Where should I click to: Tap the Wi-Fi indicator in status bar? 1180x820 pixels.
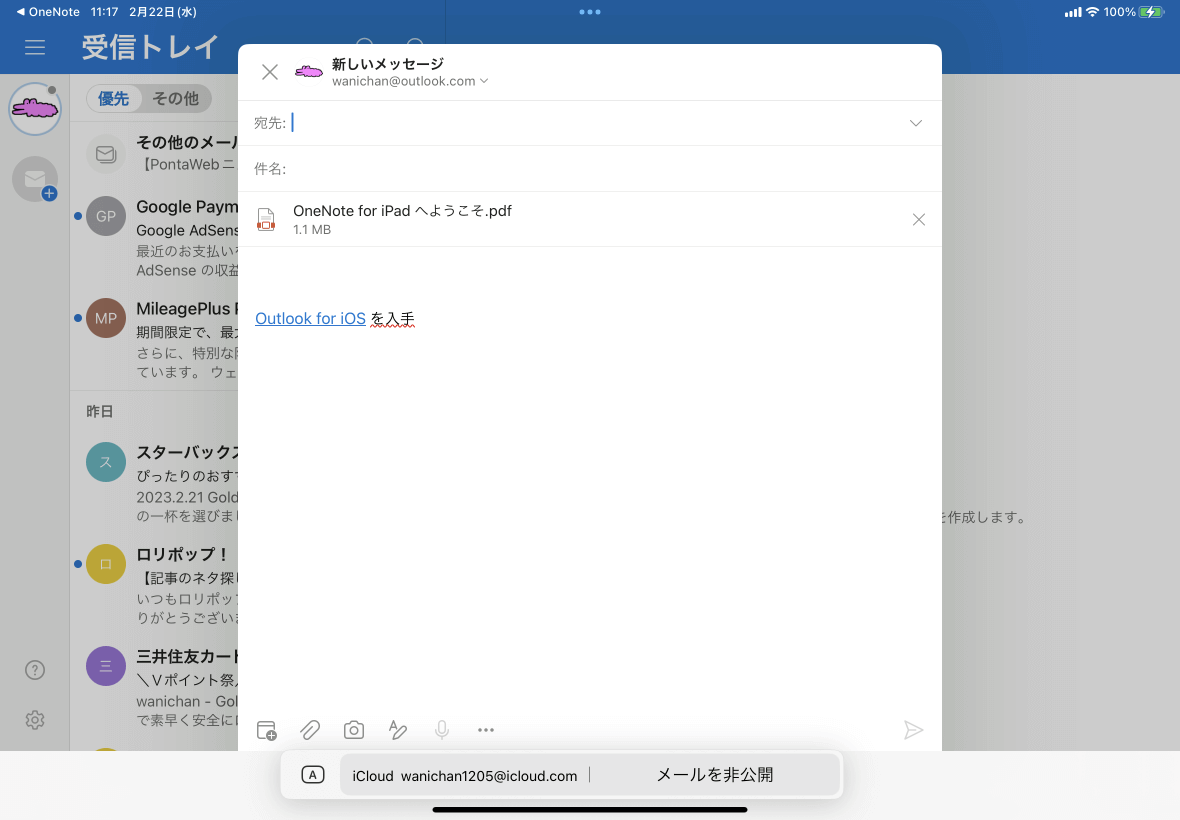pyautogui.click(x=1092, y=12)
